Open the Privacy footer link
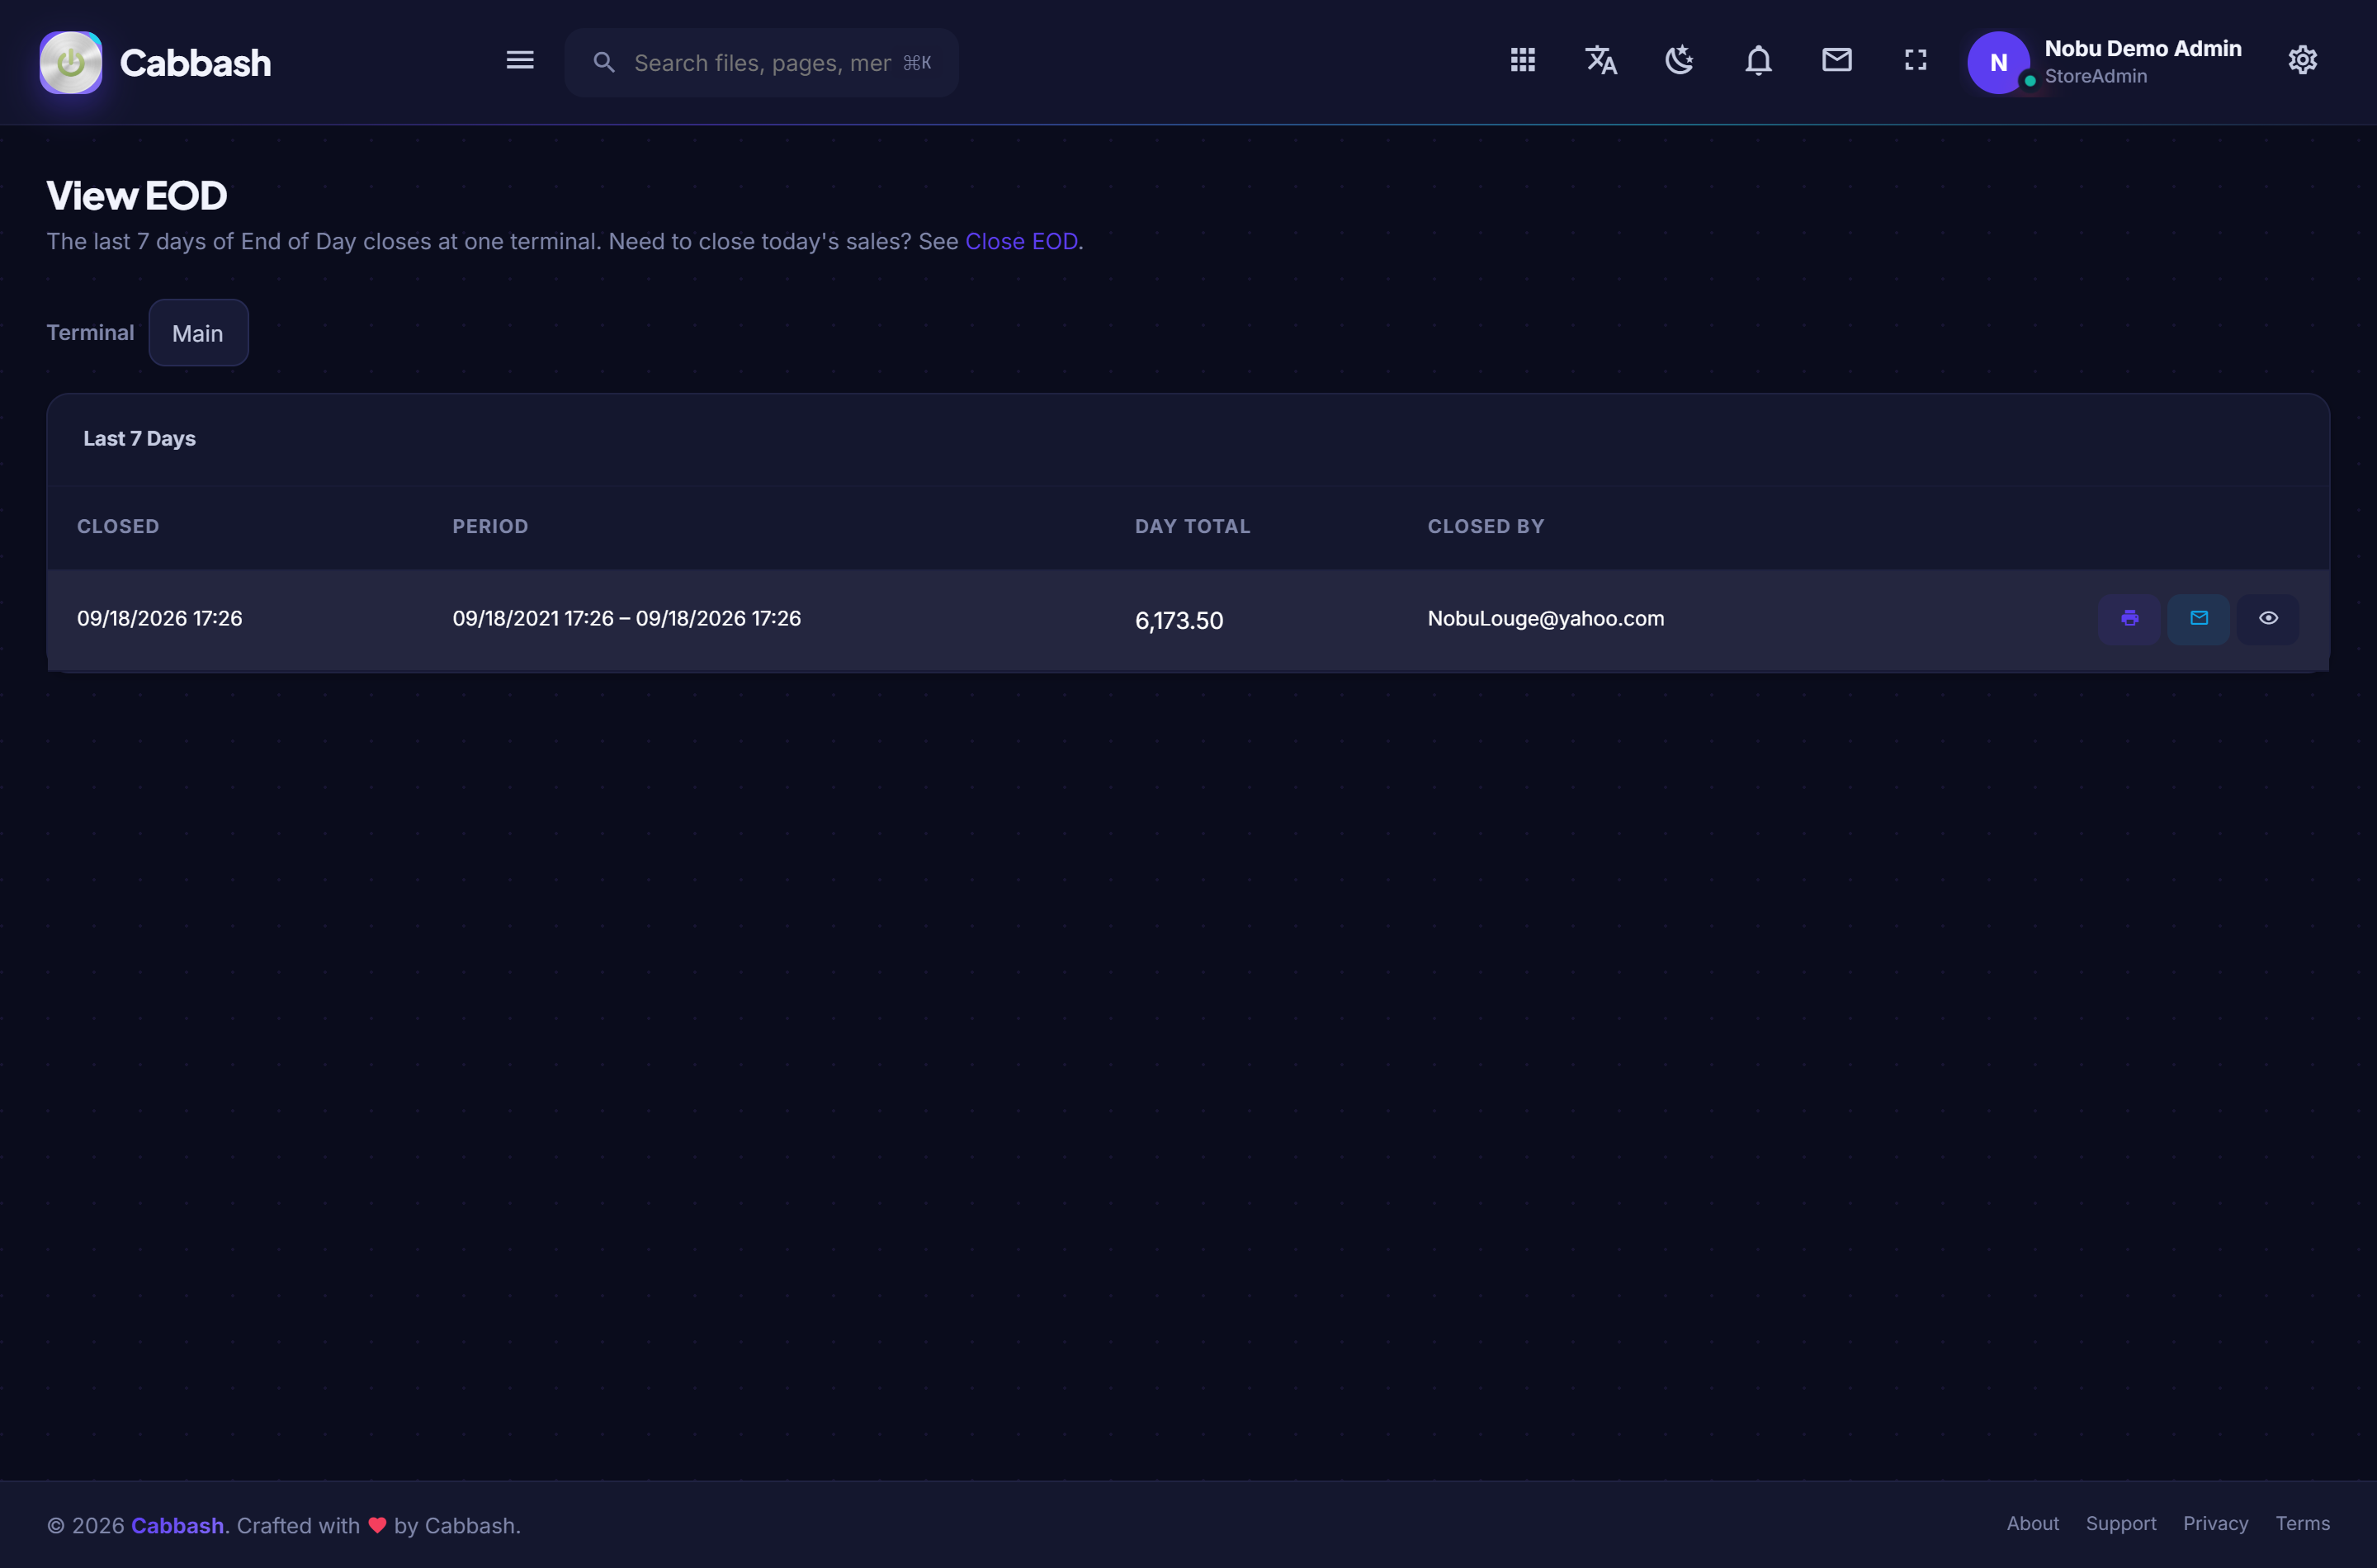The image size is (2377, 1568). (2215, 1524)
